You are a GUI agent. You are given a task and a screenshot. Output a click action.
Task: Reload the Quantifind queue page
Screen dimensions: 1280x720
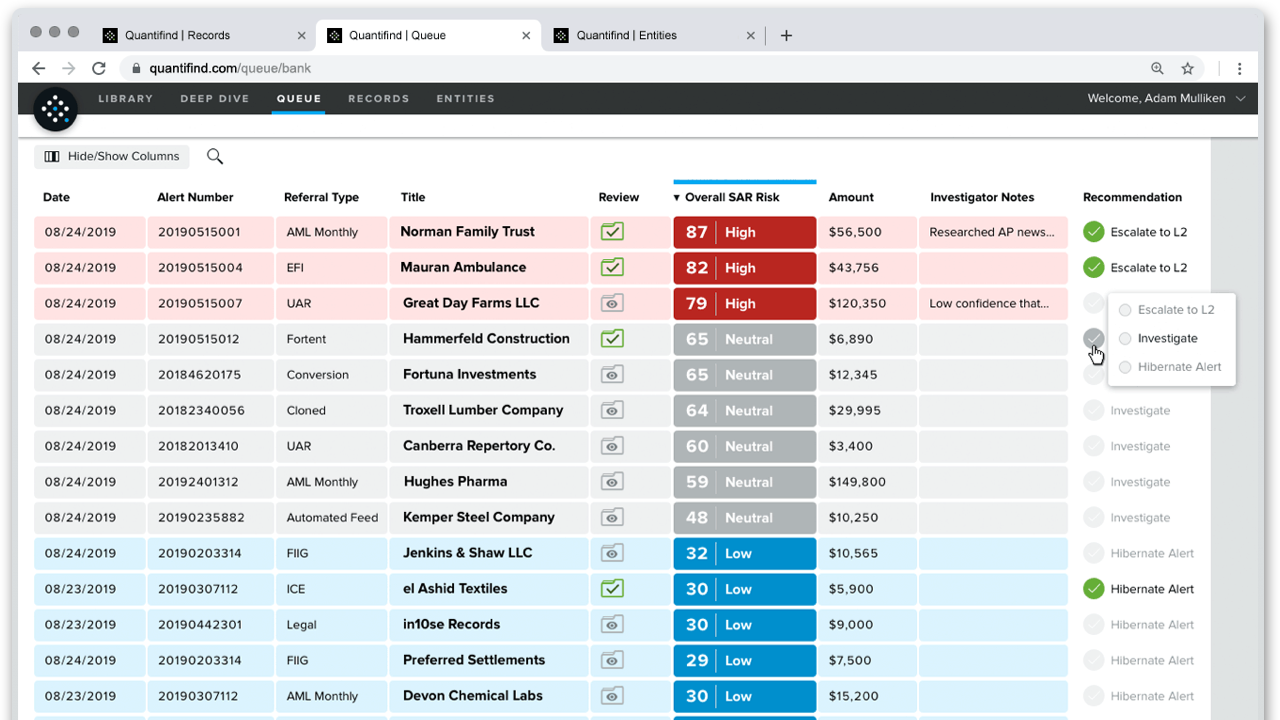tap(98, 69)
